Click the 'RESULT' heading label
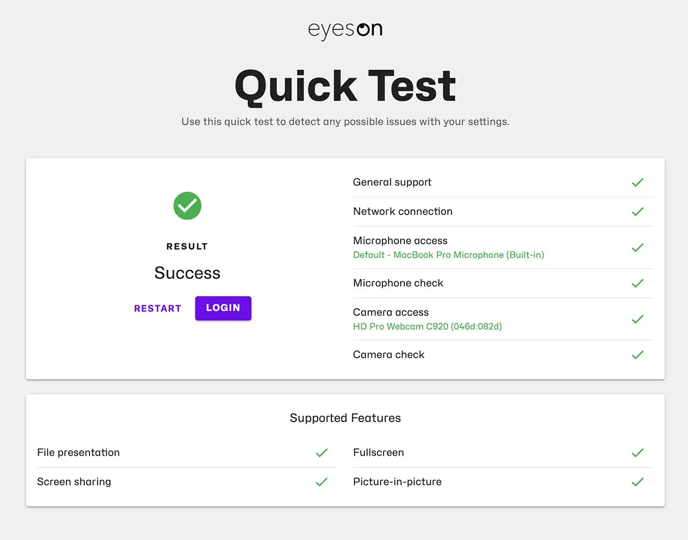Image resolution: width=688 pixels, height=540 pixels. click(x=187, y=246)
